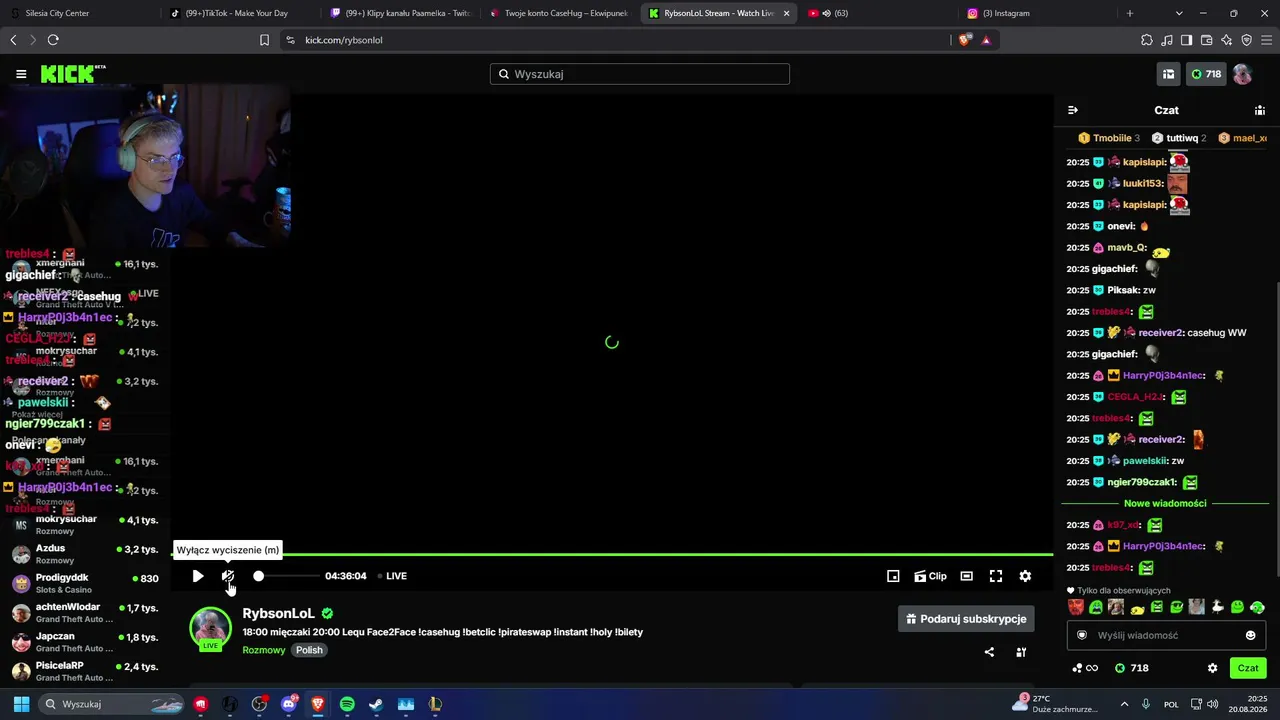
Task: Switch to the Klipy kanału Paamelka Twitch tab
Action: click(x=400, y=13)
